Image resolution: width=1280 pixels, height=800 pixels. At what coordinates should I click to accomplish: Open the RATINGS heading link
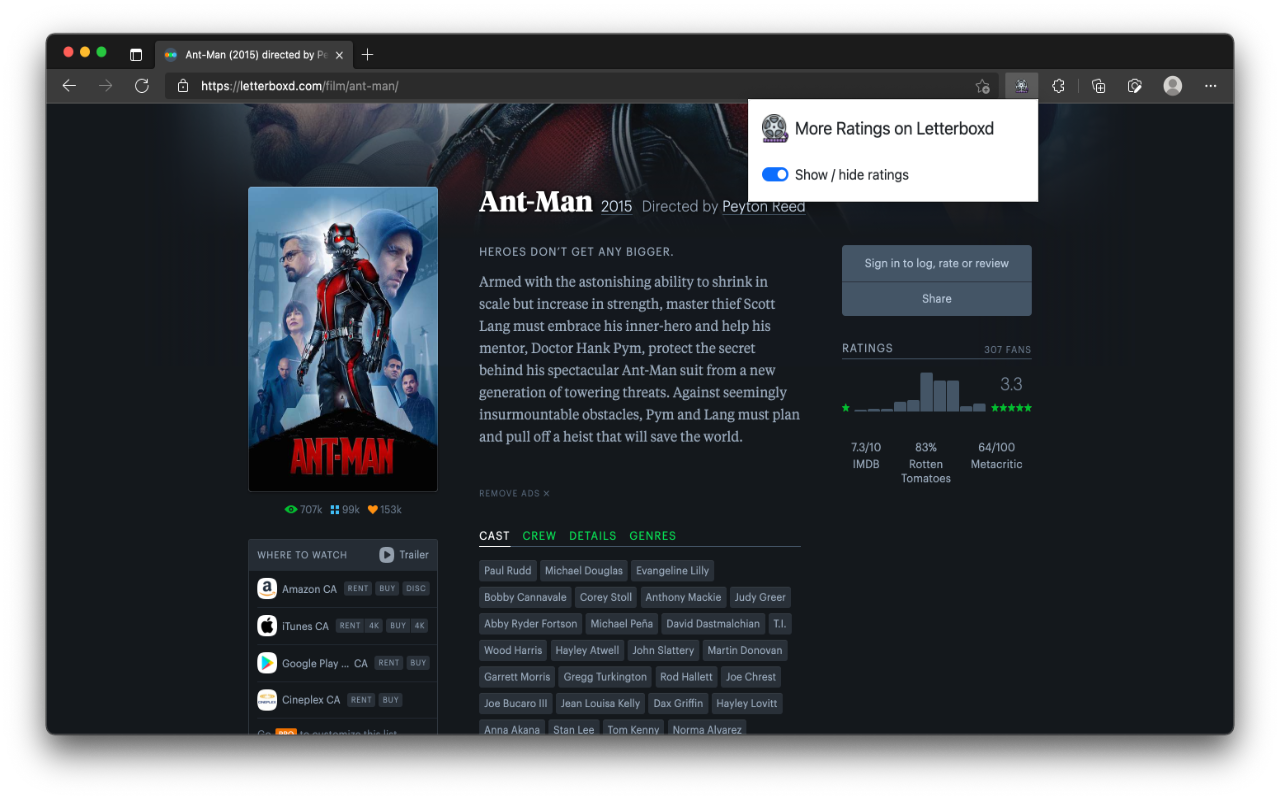[x=867, y=348]
